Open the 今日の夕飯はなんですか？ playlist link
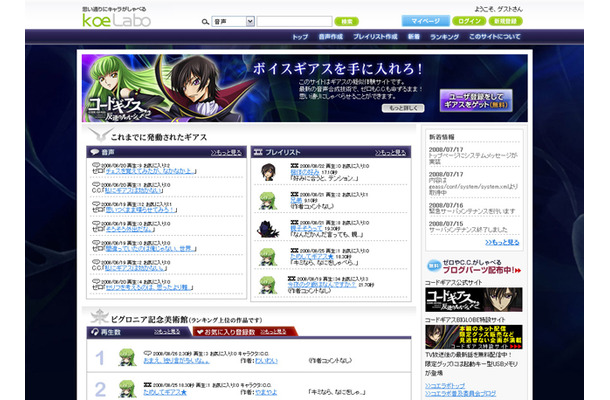Image resolution: width=610 pixels, height=400 pixels. 322,285
